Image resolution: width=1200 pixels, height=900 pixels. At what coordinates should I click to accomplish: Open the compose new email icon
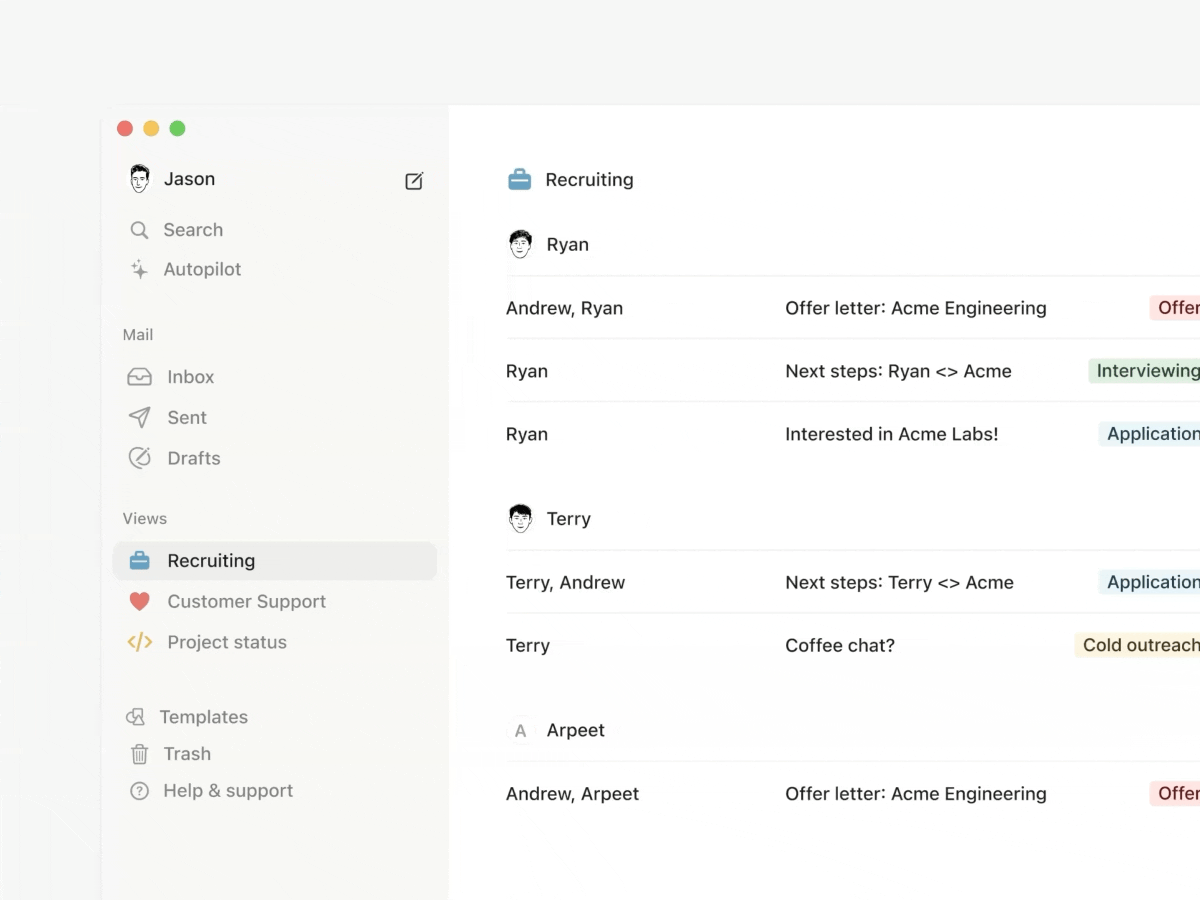click(413, 181)
